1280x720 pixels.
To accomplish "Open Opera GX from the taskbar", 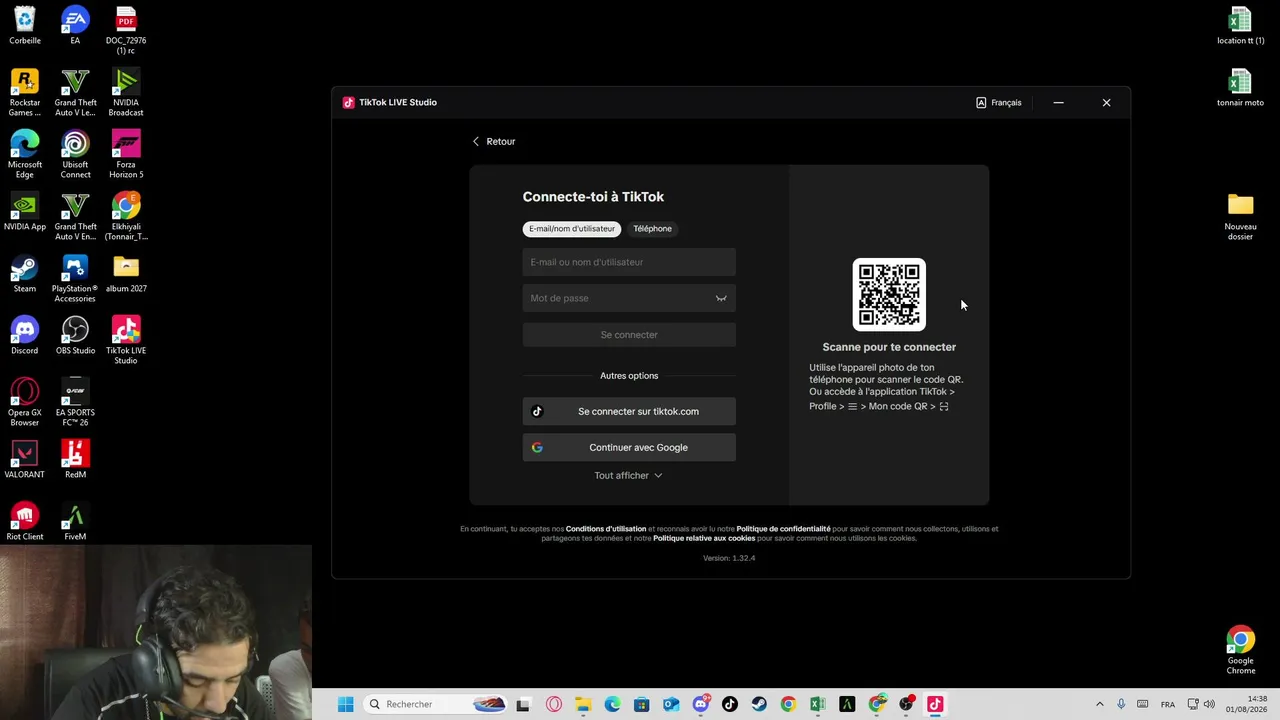I will click(x=554, y=704).
